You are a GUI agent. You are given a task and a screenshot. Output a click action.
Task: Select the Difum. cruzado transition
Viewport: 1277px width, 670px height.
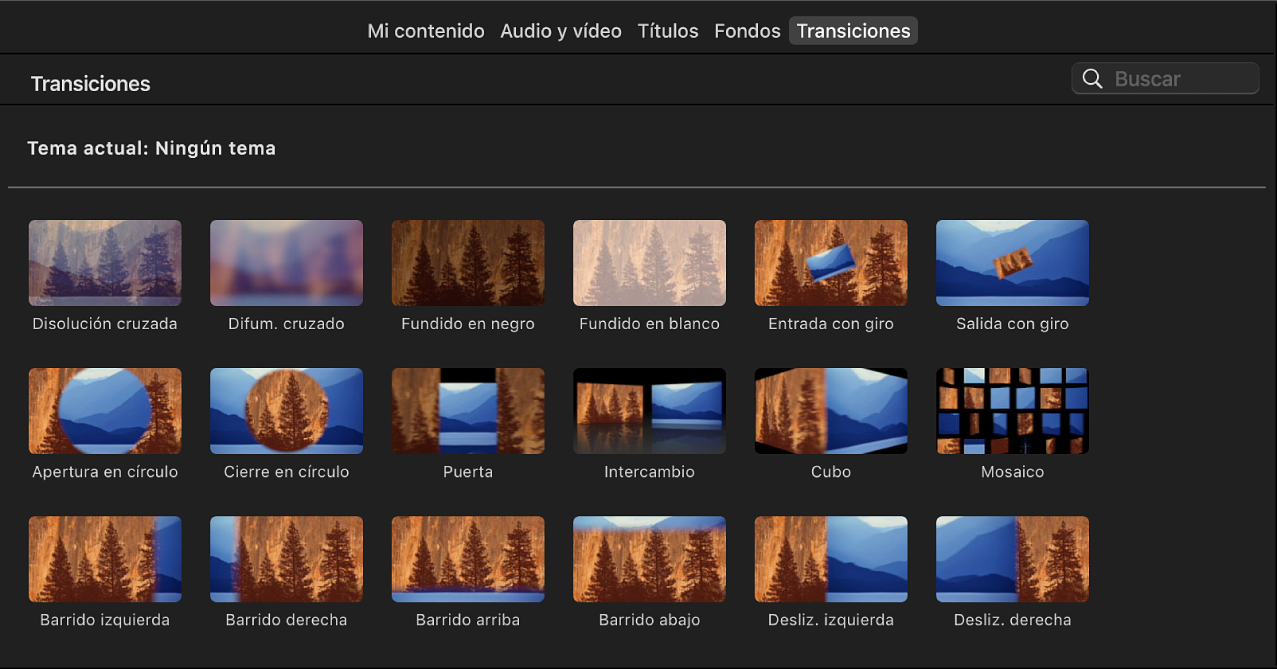click(286, 262)
